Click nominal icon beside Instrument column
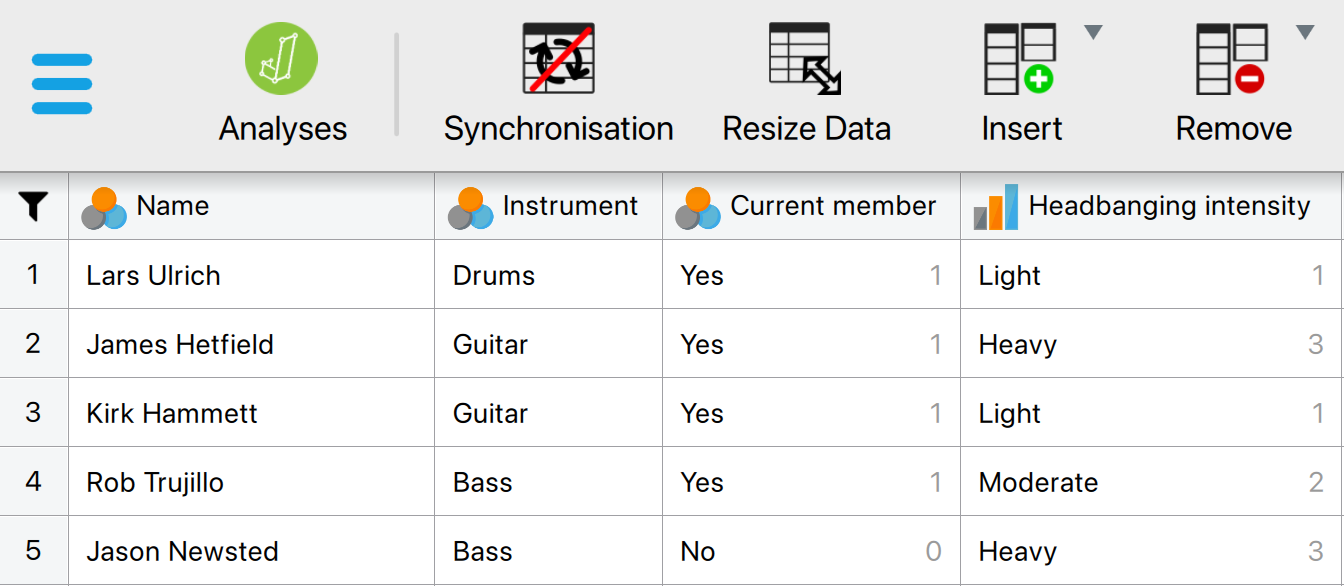1344x586 pixels. pyautogui.click(x=470, y=208)
